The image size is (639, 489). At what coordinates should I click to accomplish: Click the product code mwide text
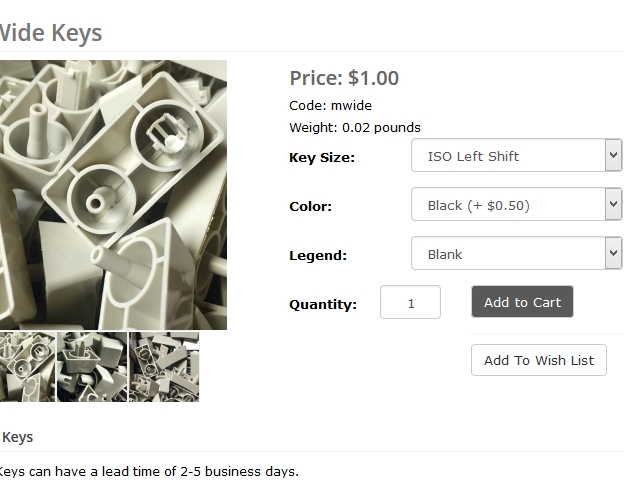pyautogui.click(x=330, y=105)
